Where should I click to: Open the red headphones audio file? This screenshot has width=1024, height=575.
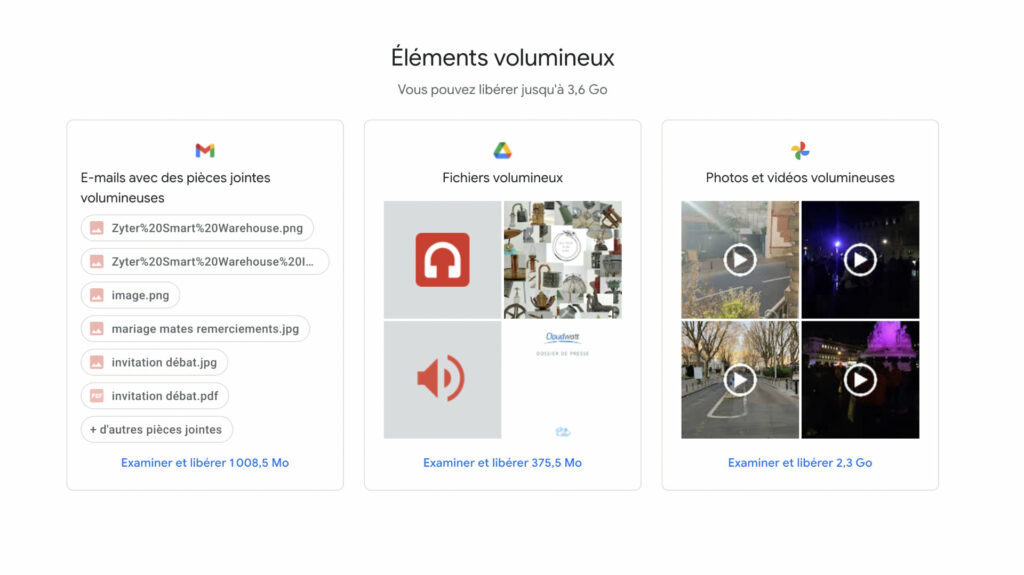point(442,260)
